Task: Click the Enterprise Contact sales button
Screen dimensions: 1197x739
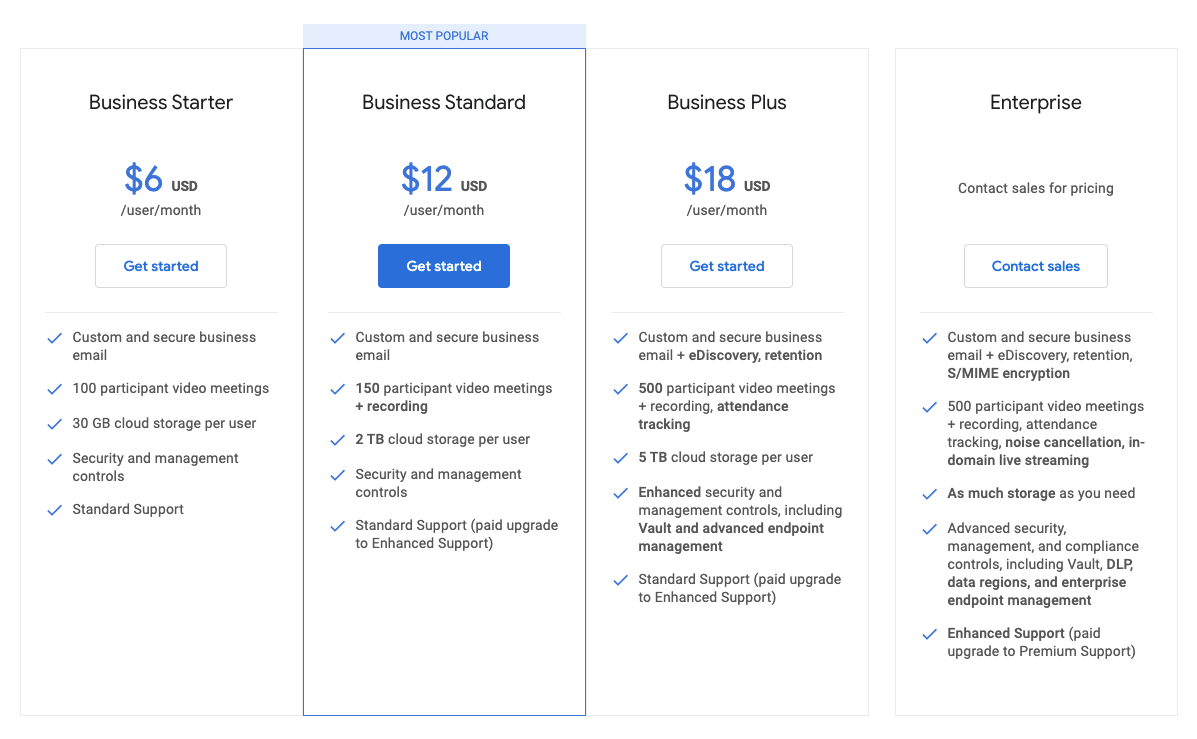Action: point(1035,266)
